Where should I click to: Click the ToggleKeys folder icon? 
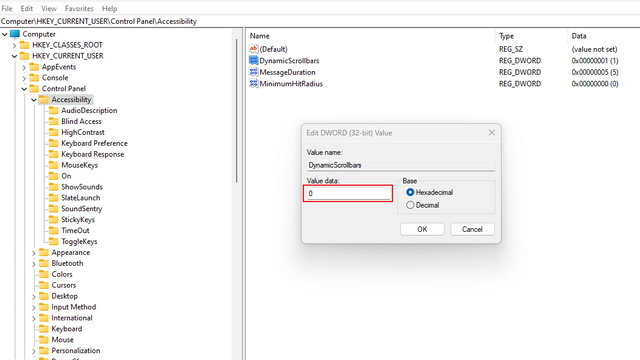click(x=53, y=242)
